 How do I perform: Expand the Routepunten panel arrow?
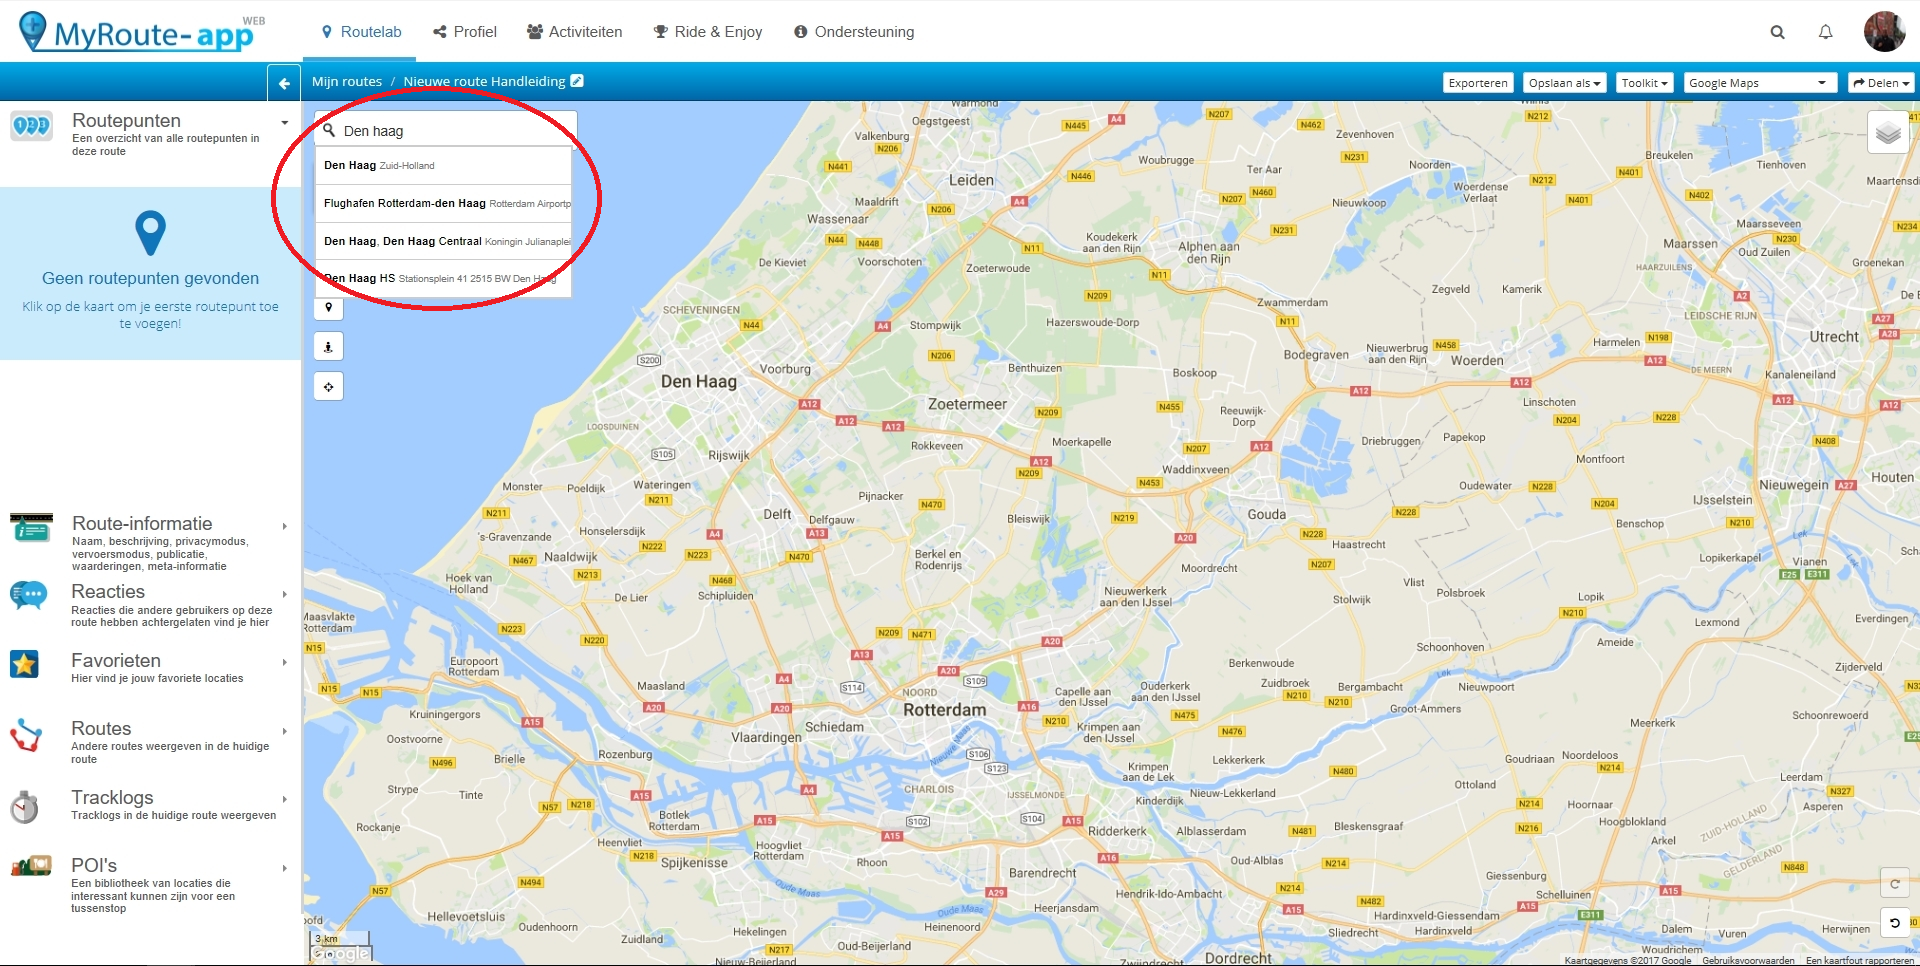(x=285, y=123)
